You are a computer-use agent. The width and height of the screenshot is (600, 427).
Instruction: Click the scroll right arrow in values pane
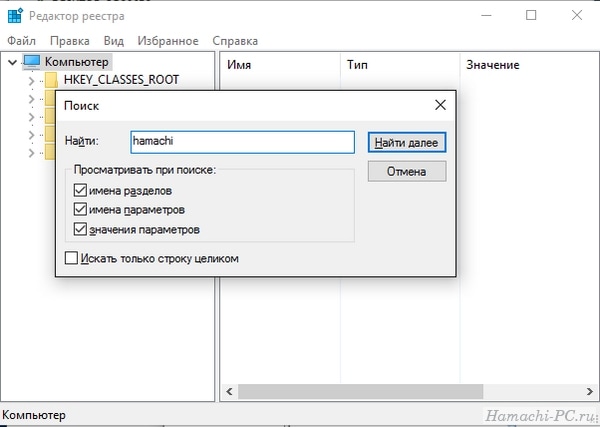click(x=590, y=392)
